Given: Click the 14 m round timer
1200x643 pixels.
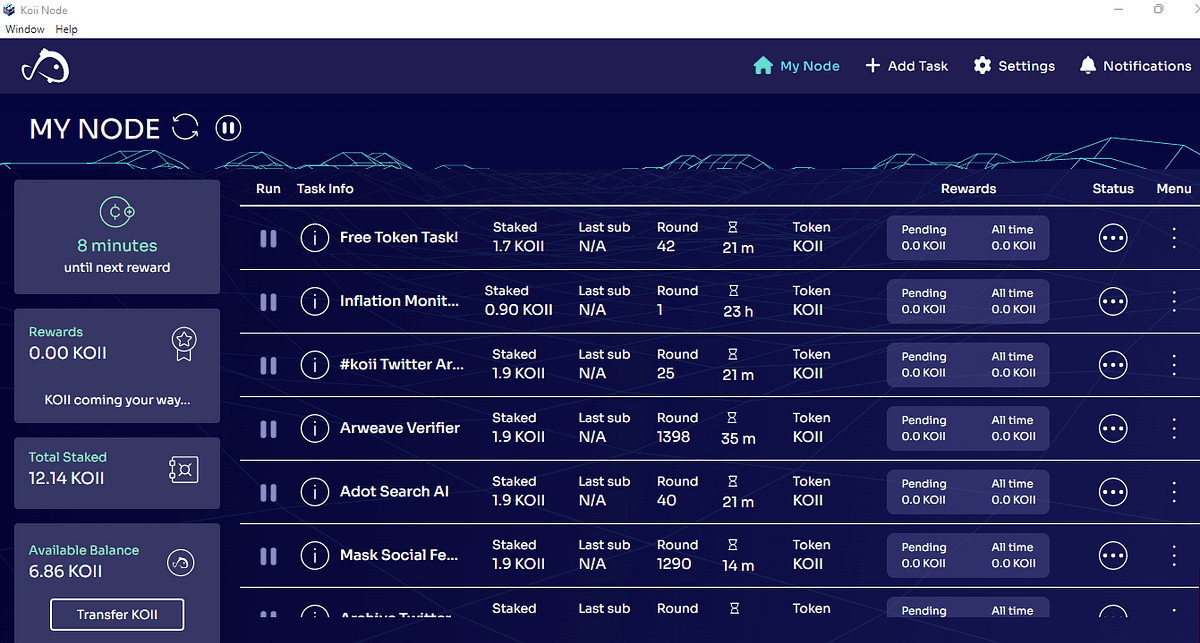Looking at the screenshot, I should click(738, 565).
